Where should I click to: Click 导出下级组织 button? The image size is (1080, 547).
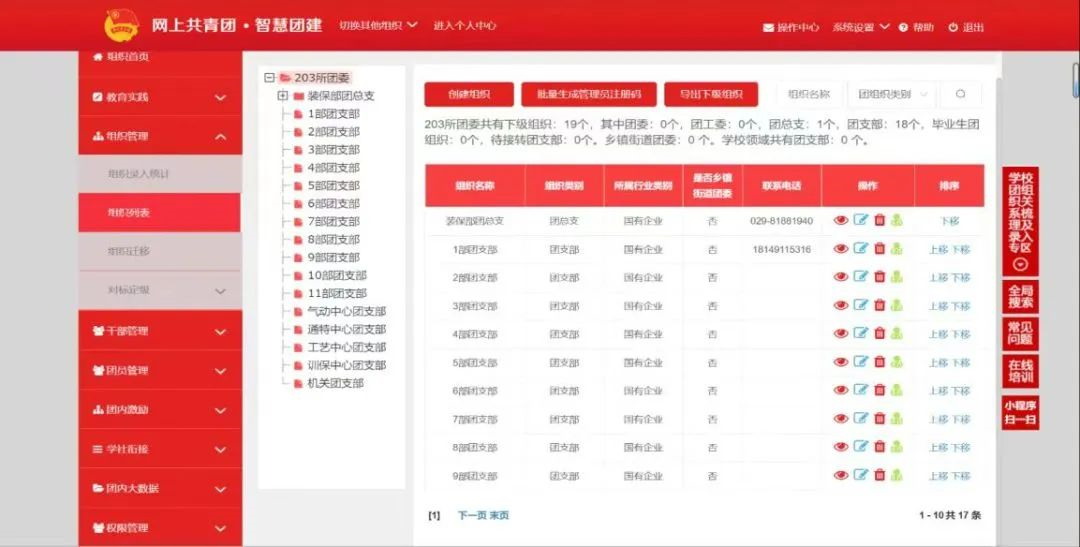711,94
